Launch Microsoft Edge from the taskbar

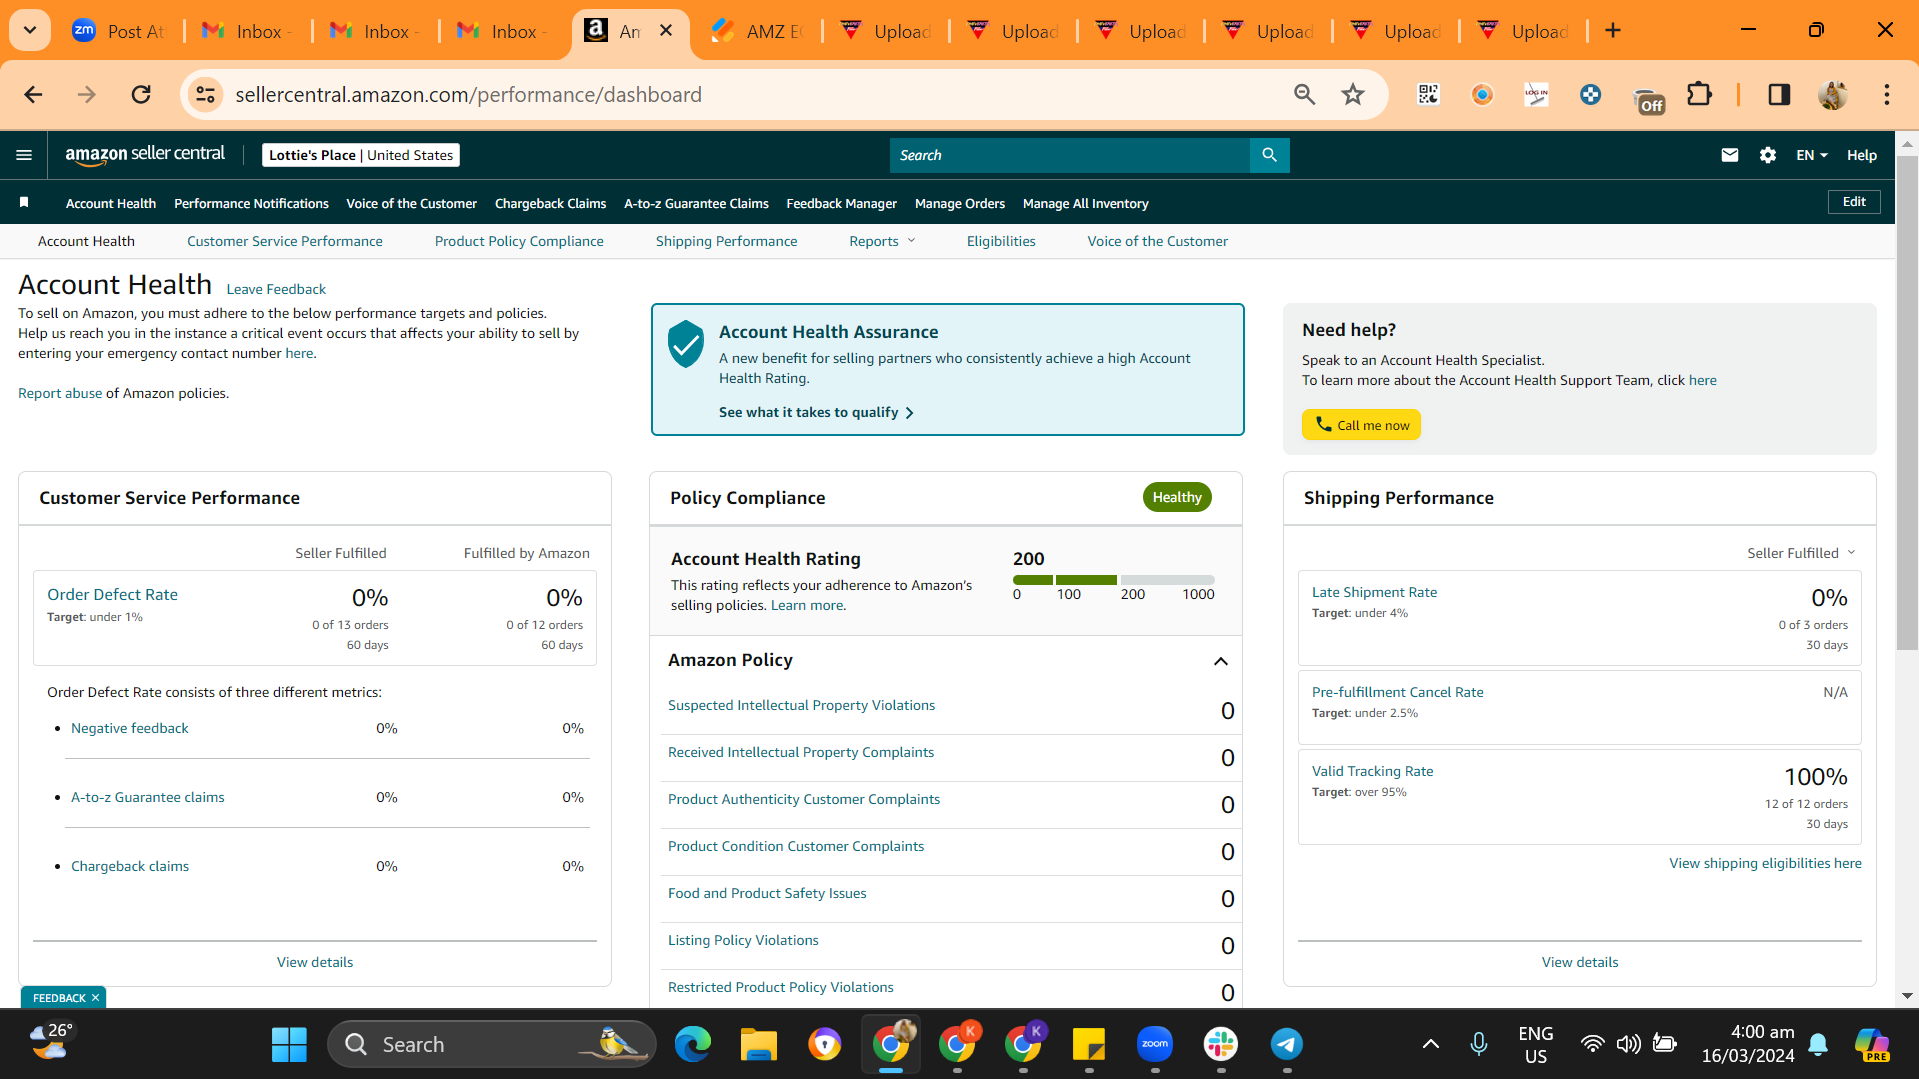[692, 1045]
